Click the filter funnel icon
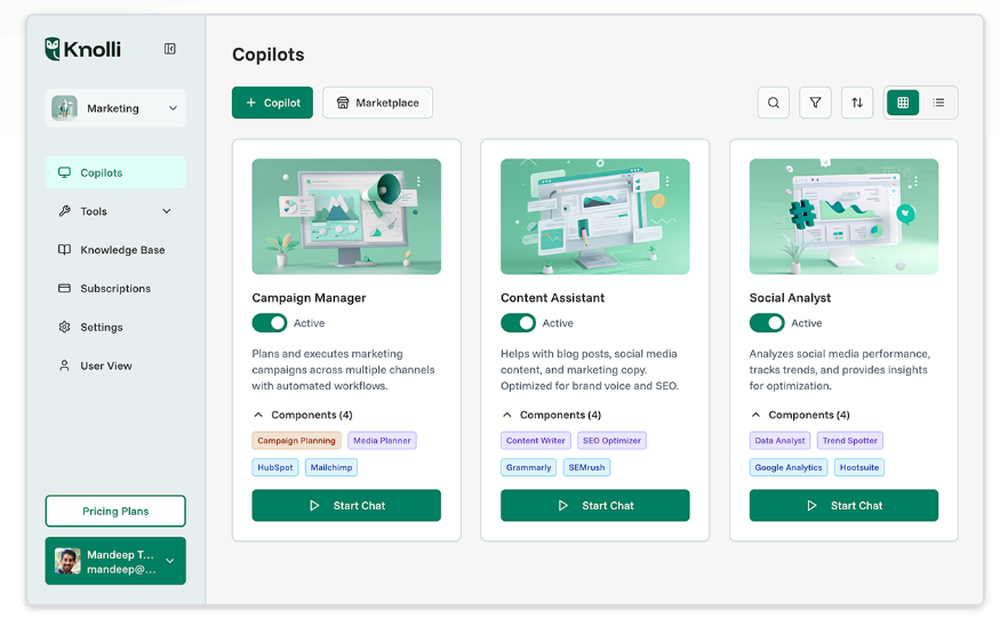Viewport: 1000px width, 620px height. point(815,102)
